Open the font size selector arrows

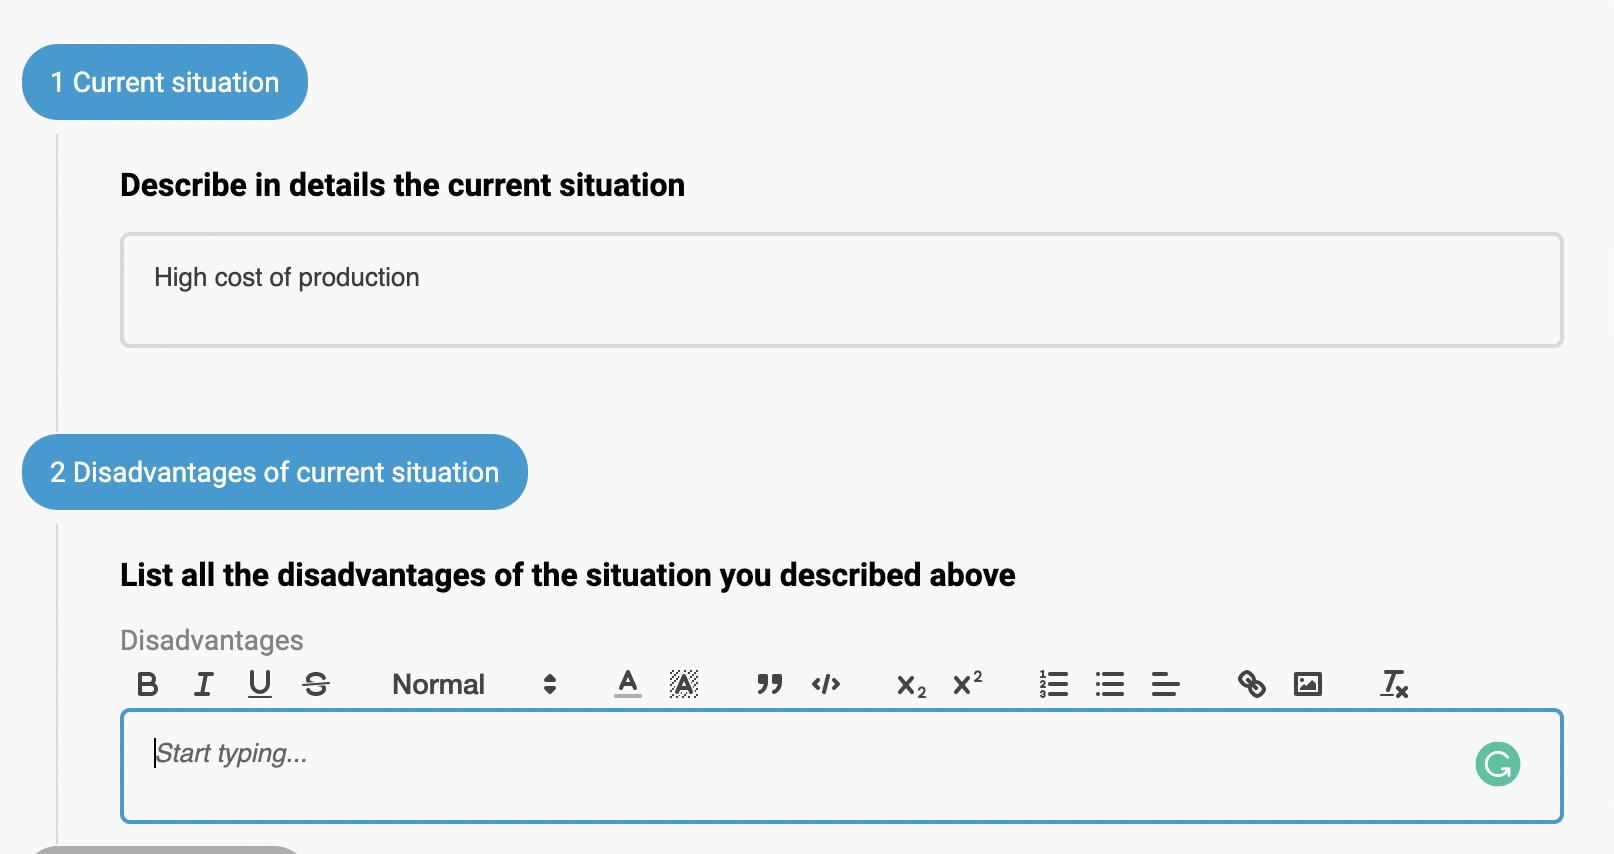pos(549,684)
